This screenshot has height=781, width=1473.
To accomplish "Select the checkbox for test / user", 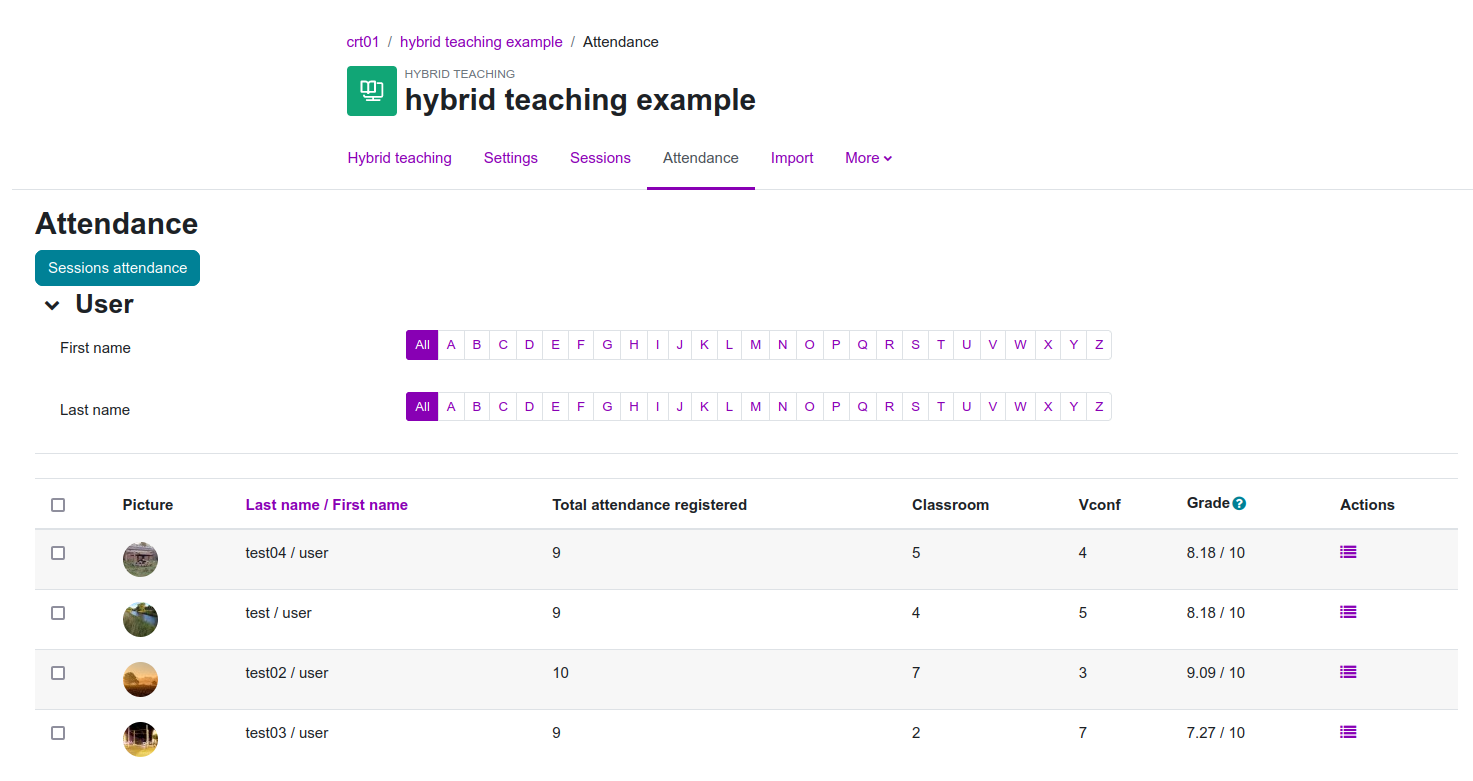I will click(58, 613).
